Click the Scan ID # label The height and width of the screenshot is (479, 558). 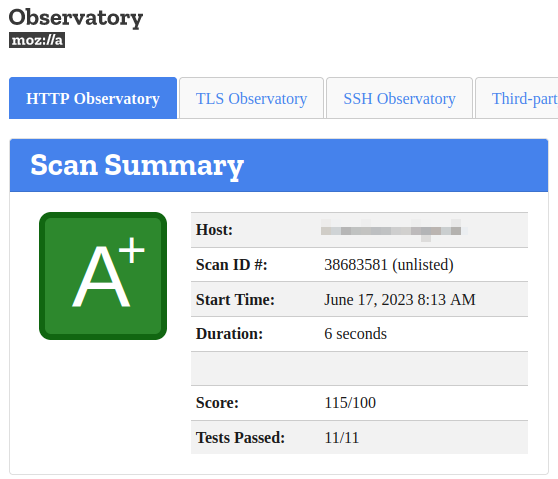pyautogui.click(x=232, y=265)
